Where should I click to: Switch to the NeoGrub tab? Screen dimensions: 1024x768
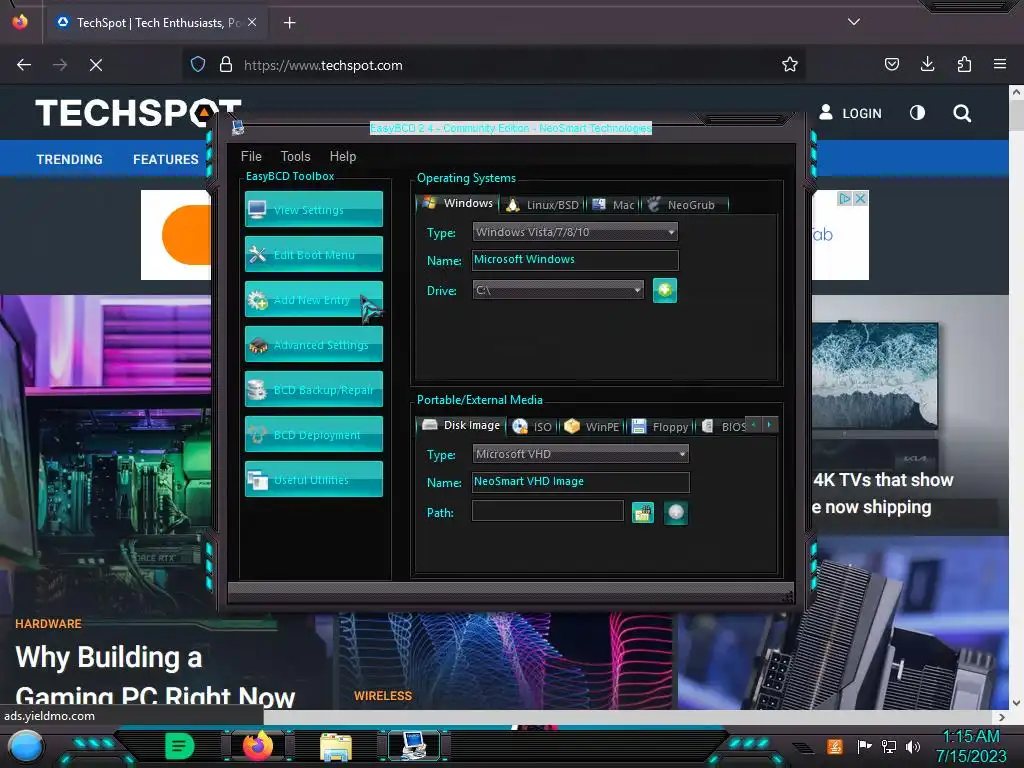(x=684, y=204)
